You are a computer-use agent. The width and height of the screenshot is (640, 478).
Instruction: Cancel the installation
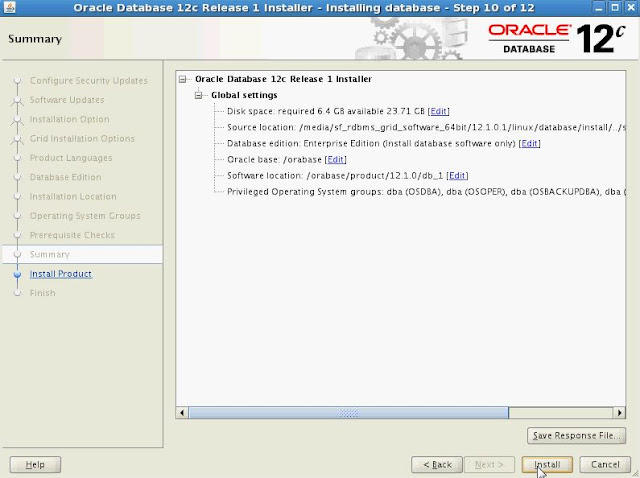click(x=605, y=465)
